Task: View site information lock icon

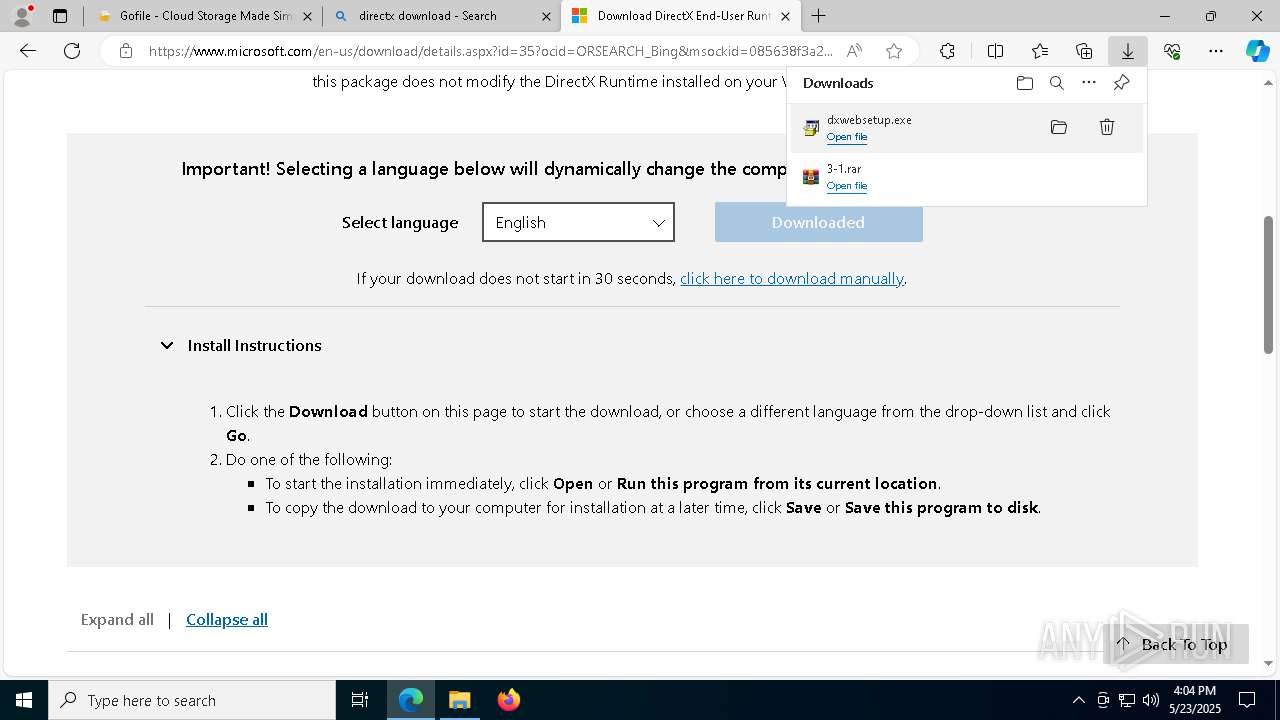Action: point(125,51)
